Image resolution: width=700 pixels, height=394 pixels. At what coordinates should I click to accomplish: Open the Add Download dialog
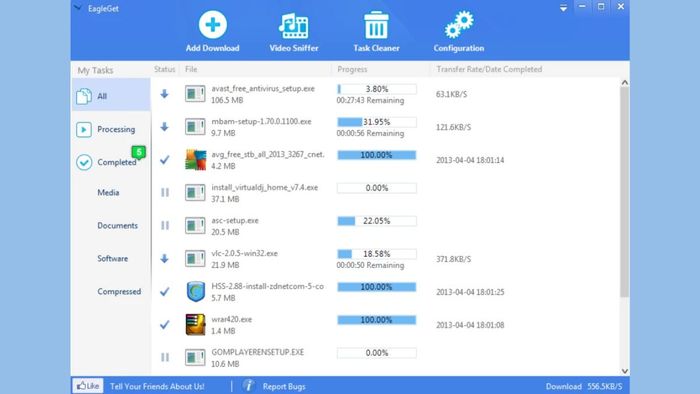212,31
